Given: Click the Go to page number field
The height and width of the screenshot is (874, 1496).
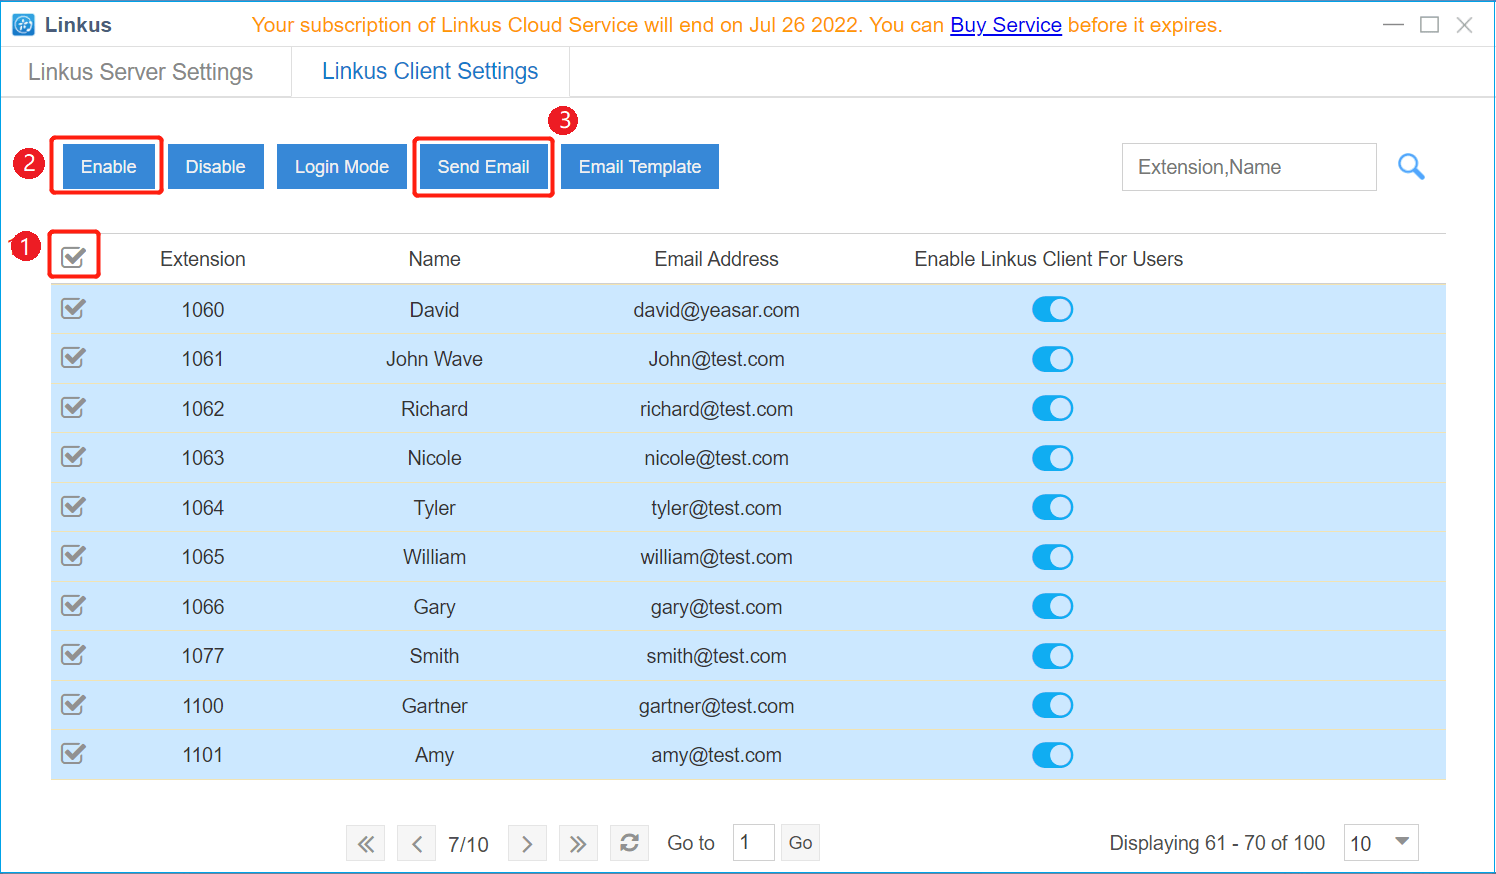Looking at the screenshot, I should coord(753,843).
